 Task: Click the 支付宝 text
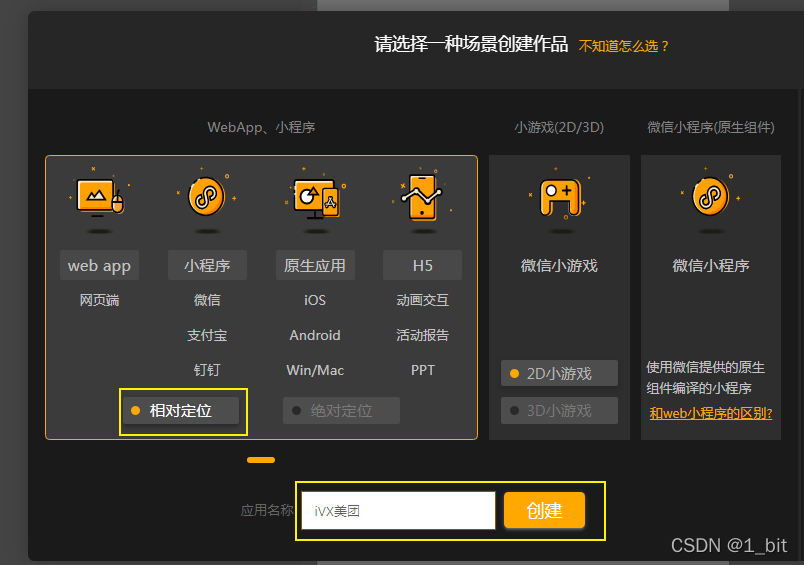pyautogui.click(x=207, y=335)
